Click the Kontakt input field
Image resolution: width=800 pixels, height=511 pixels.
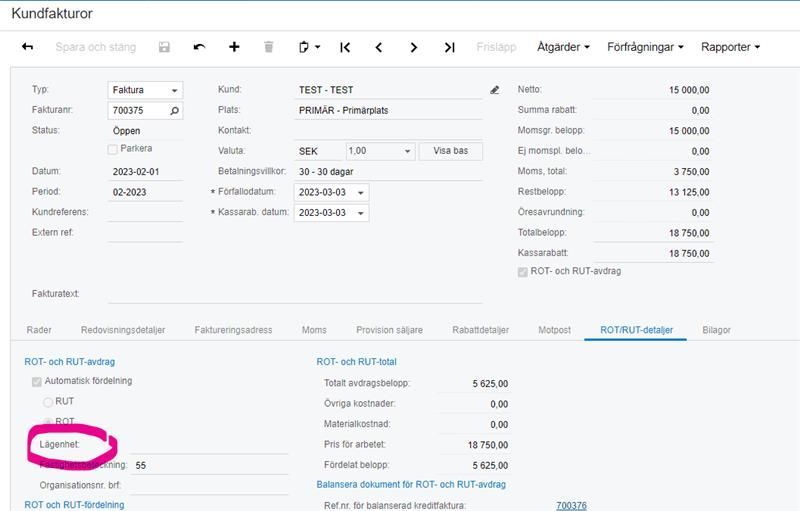pyautogui.click(x=388, y=131)
